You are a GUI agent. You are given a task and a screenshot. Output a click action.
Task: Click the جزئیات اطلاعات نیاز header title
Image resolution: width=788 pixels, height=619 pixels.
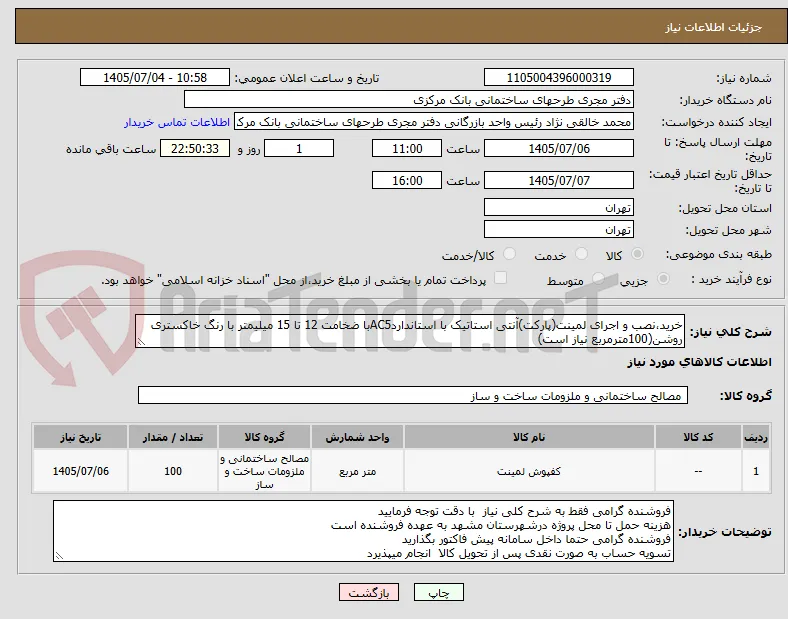coord(714,27)
